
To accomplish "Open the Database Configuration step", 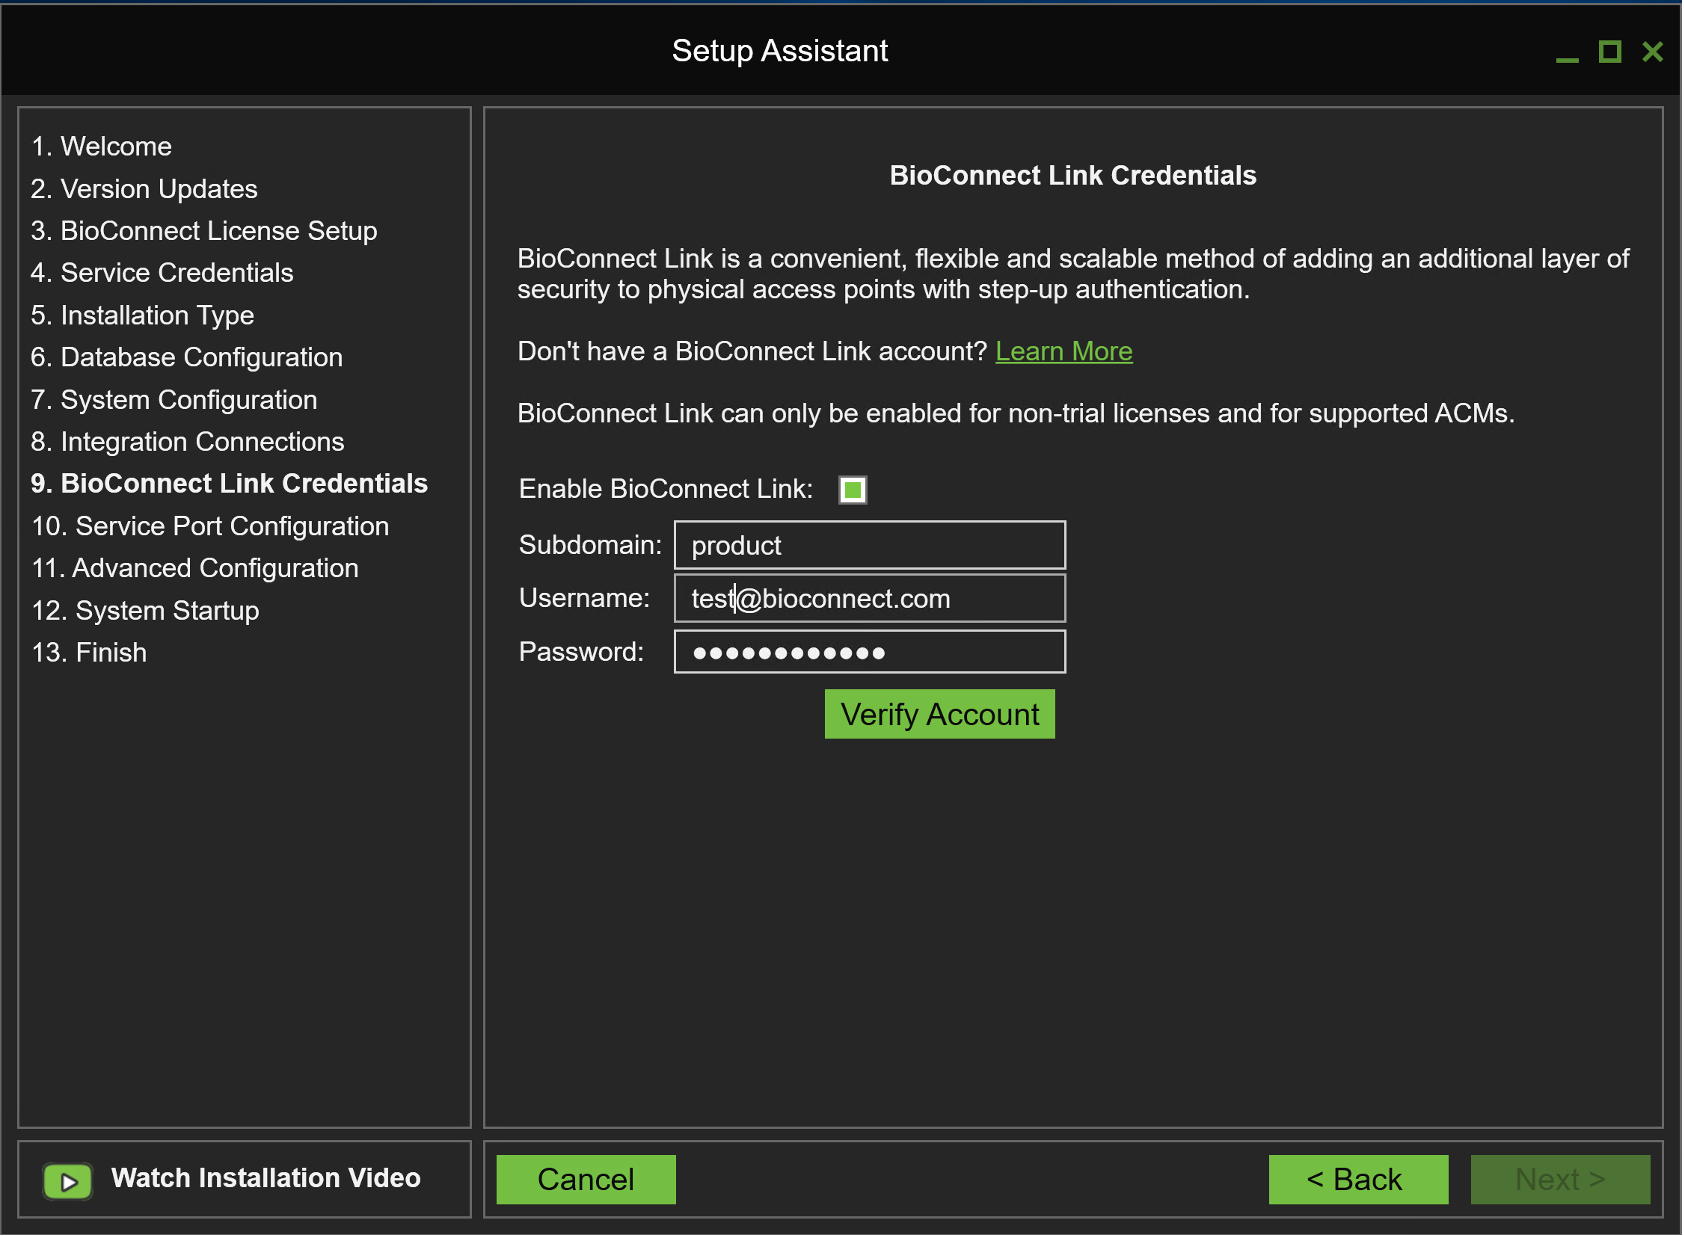I will point(186,357).
